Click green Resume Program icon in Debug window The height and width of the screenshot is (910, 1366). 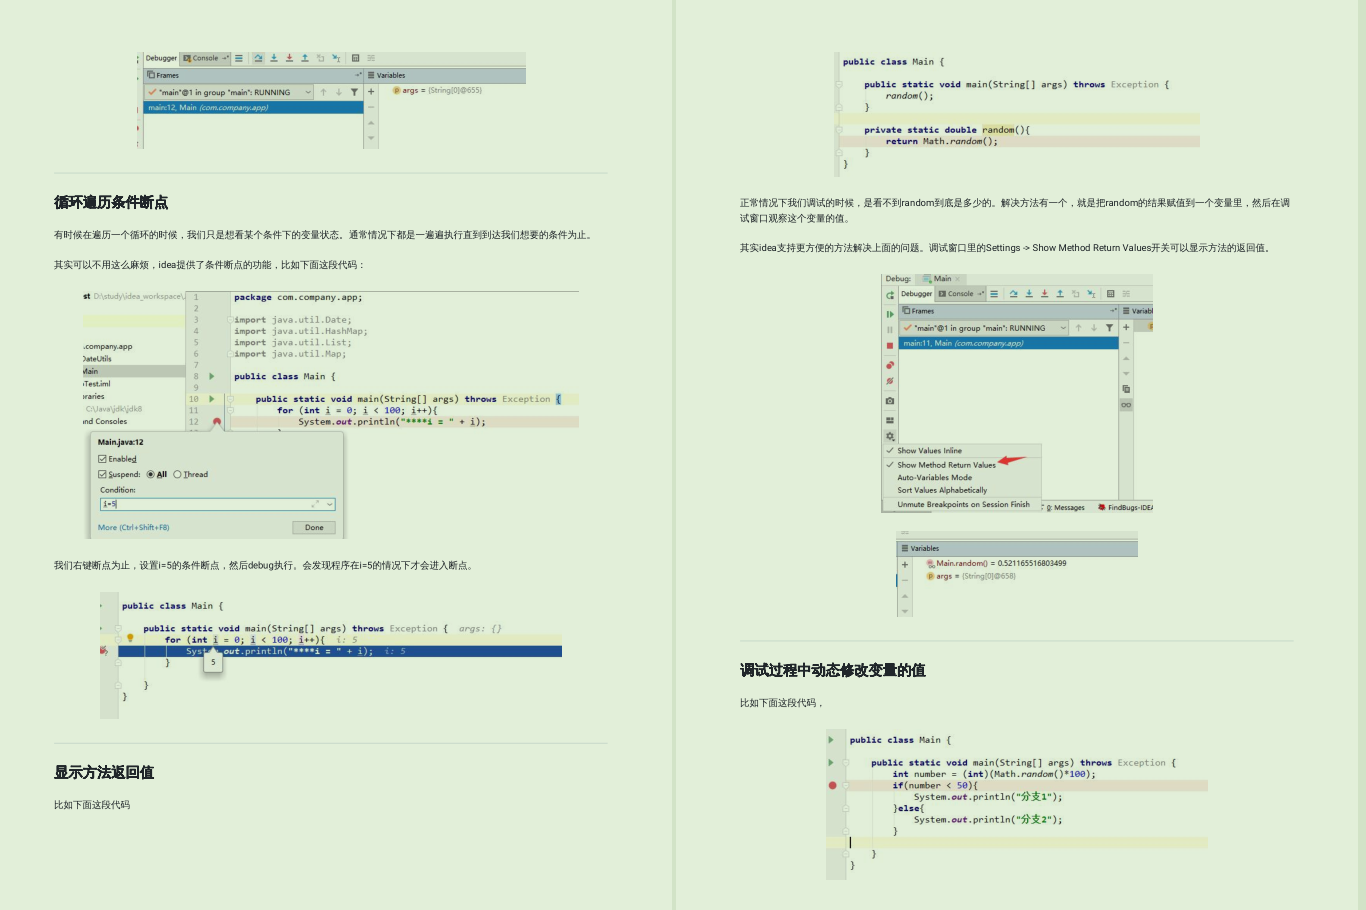point(890,314)
